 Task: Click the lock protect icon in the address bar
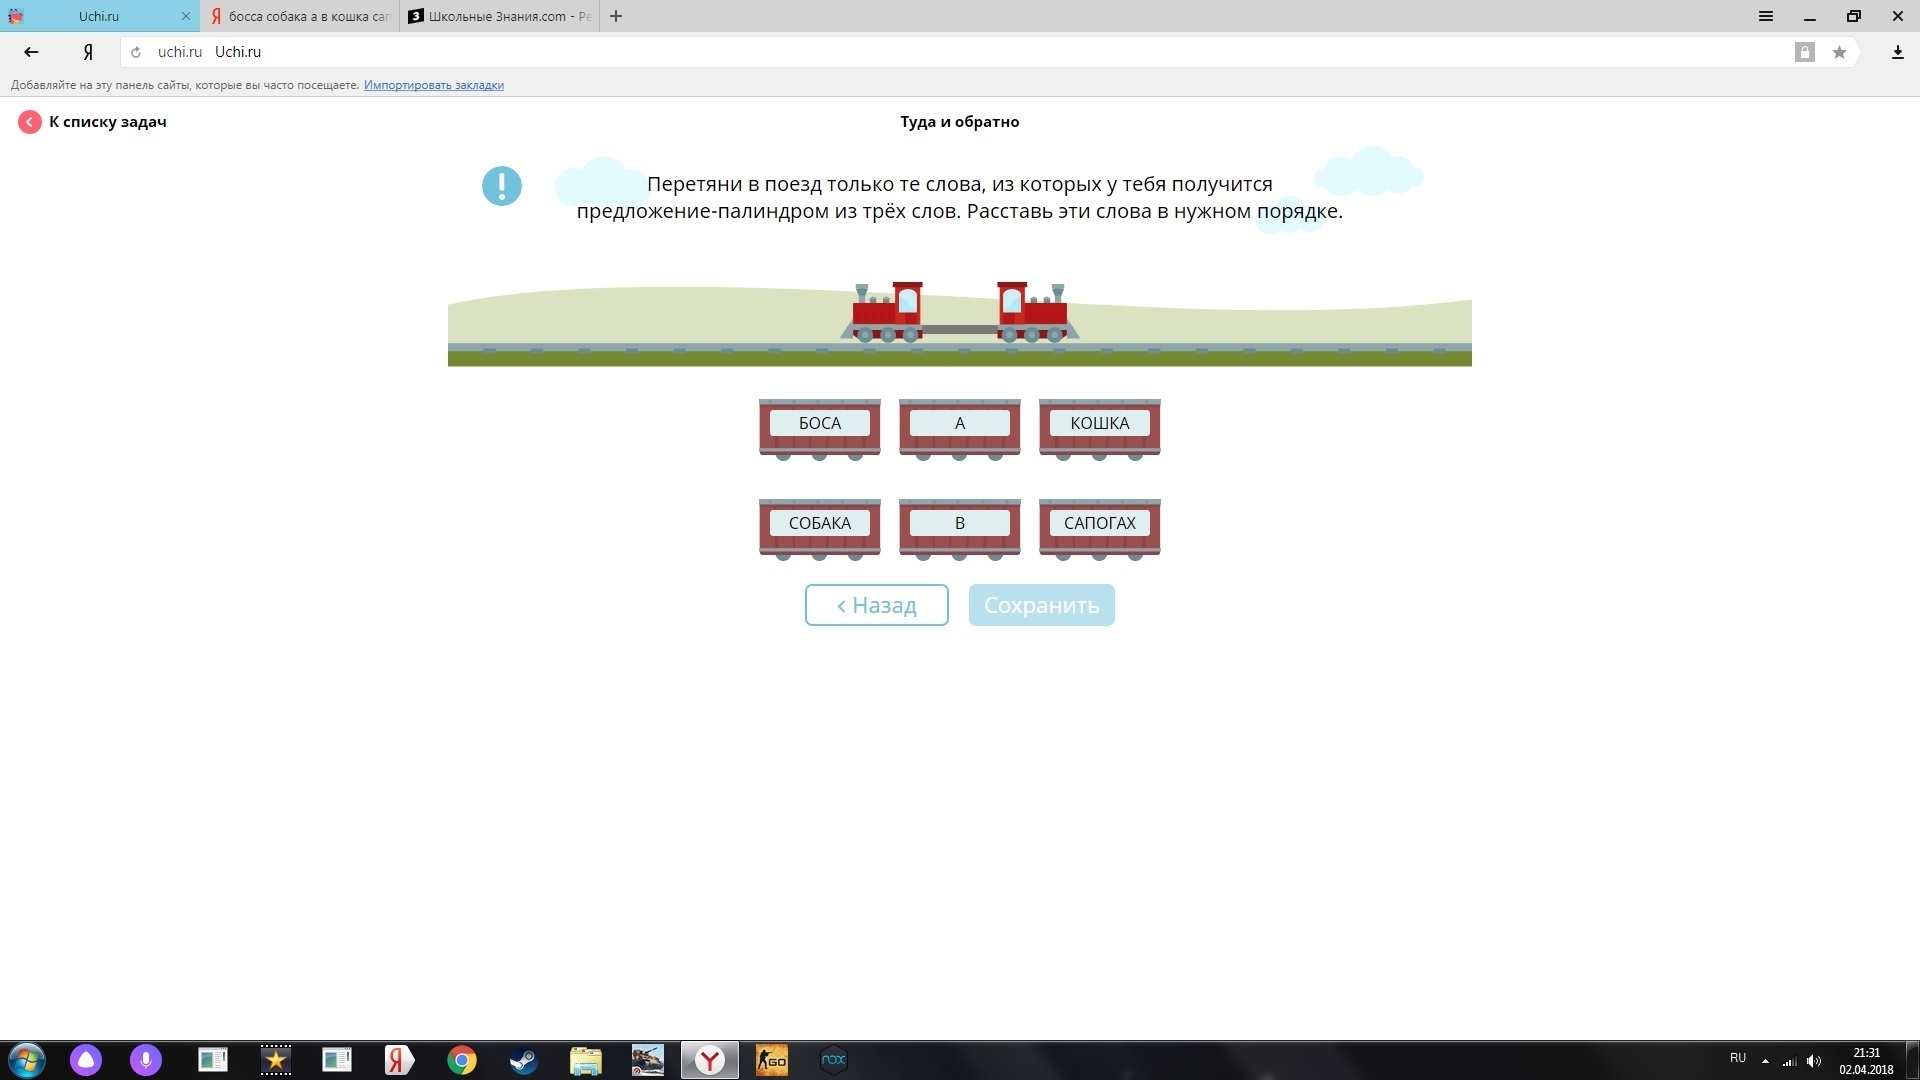(1804, 52)
